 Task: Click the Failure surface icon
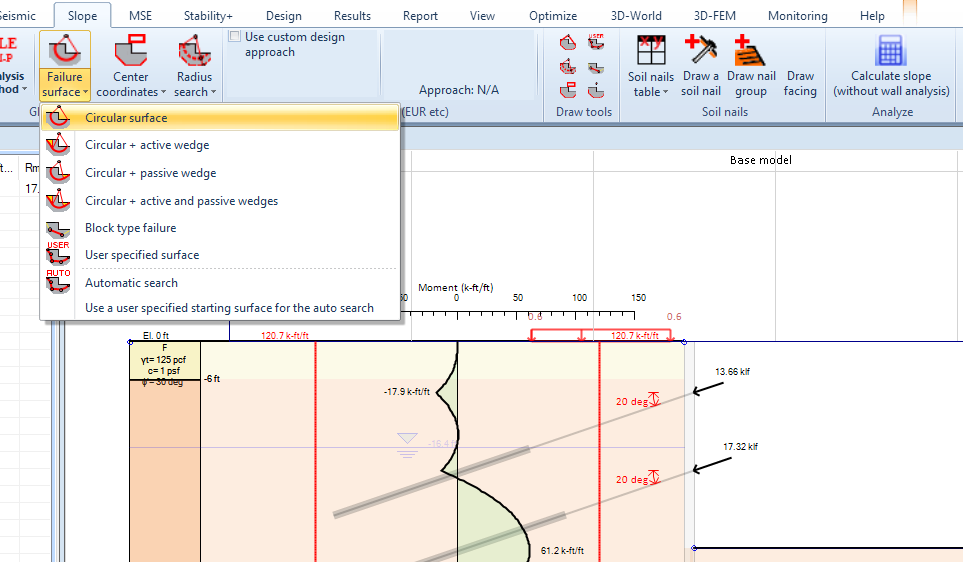[64, 50]
